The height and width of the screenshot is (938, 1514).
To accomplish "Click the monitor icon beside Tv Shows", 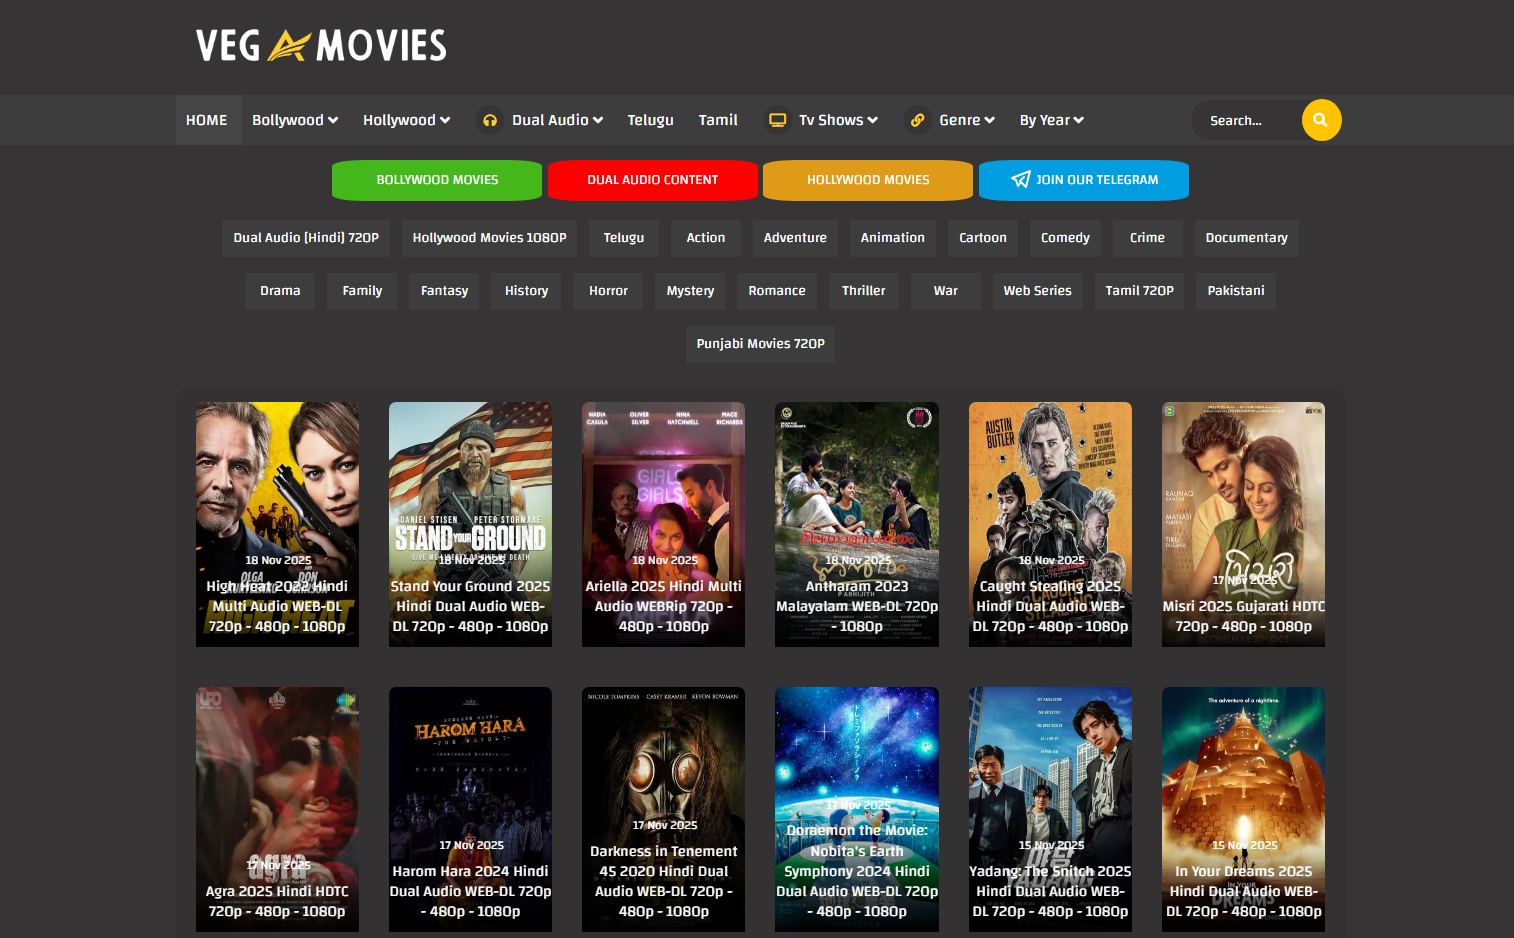I will [x=777, y=120].
